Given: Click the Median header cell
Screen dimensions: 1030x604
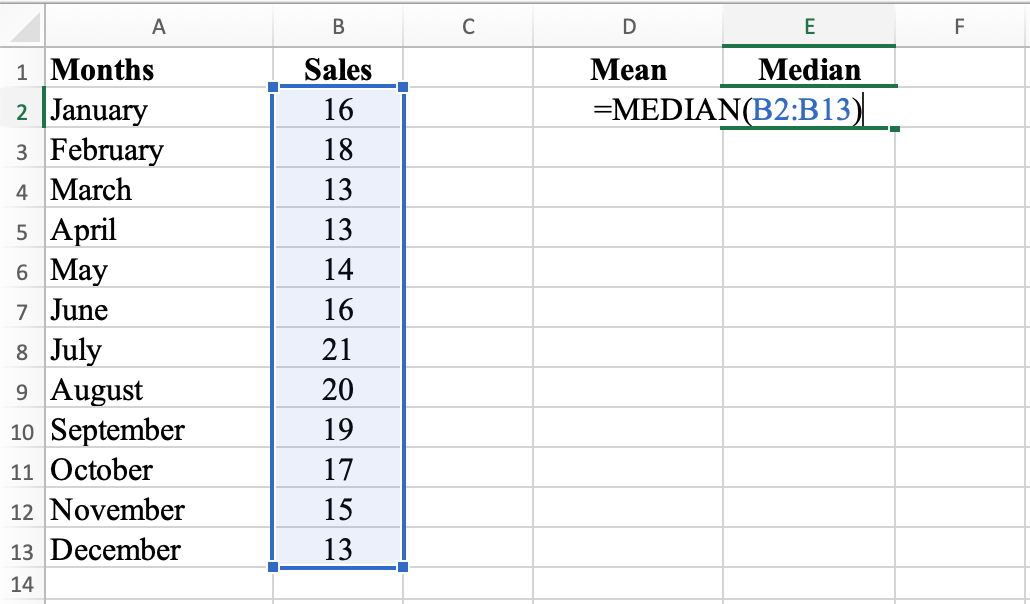Looking at the screenshot, I should click(x=809, y=69).
